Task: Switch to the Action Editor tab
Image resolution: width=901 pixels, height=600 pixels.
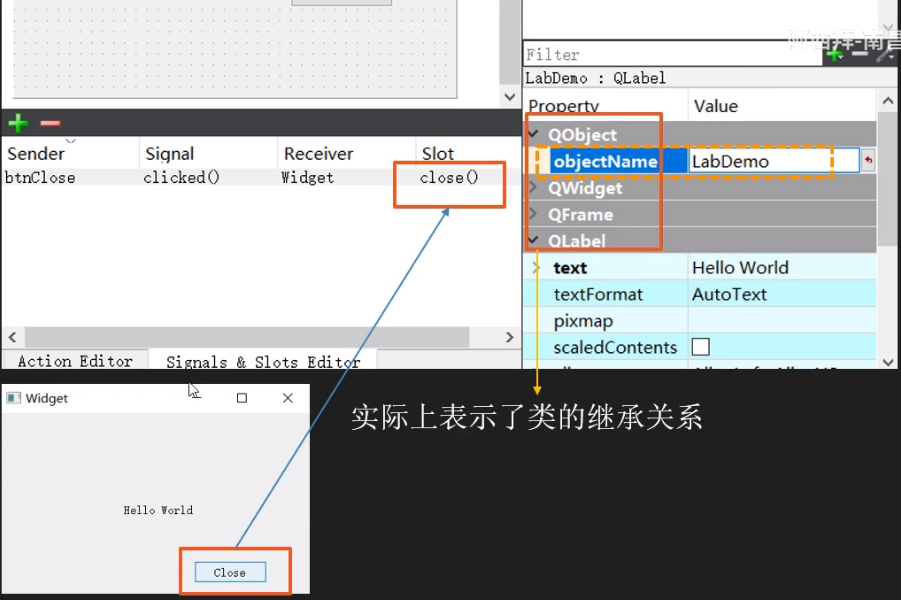Action: pyautogui.click(x=75, y=361)
